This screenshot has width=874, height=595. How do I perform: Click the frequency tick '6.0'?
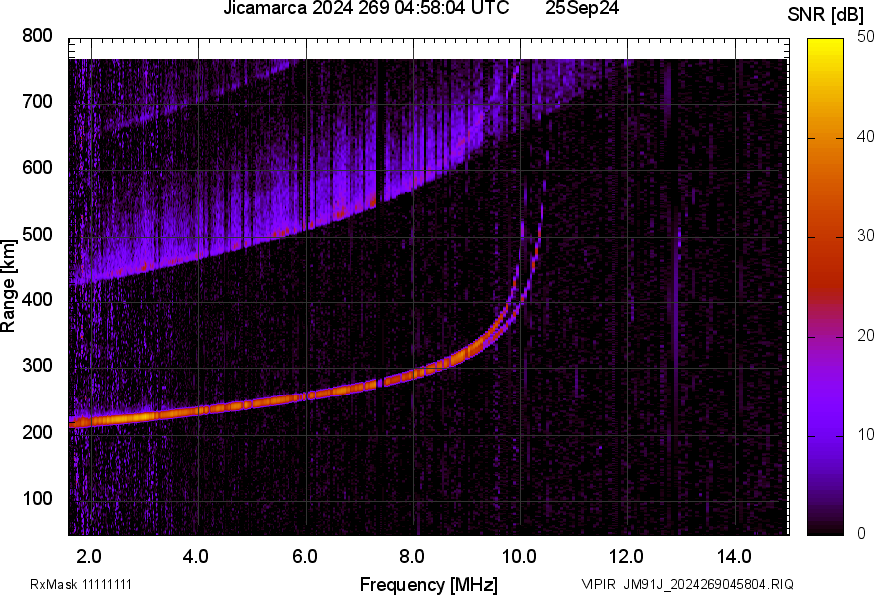pyautogui.click(x=305, y=557)
